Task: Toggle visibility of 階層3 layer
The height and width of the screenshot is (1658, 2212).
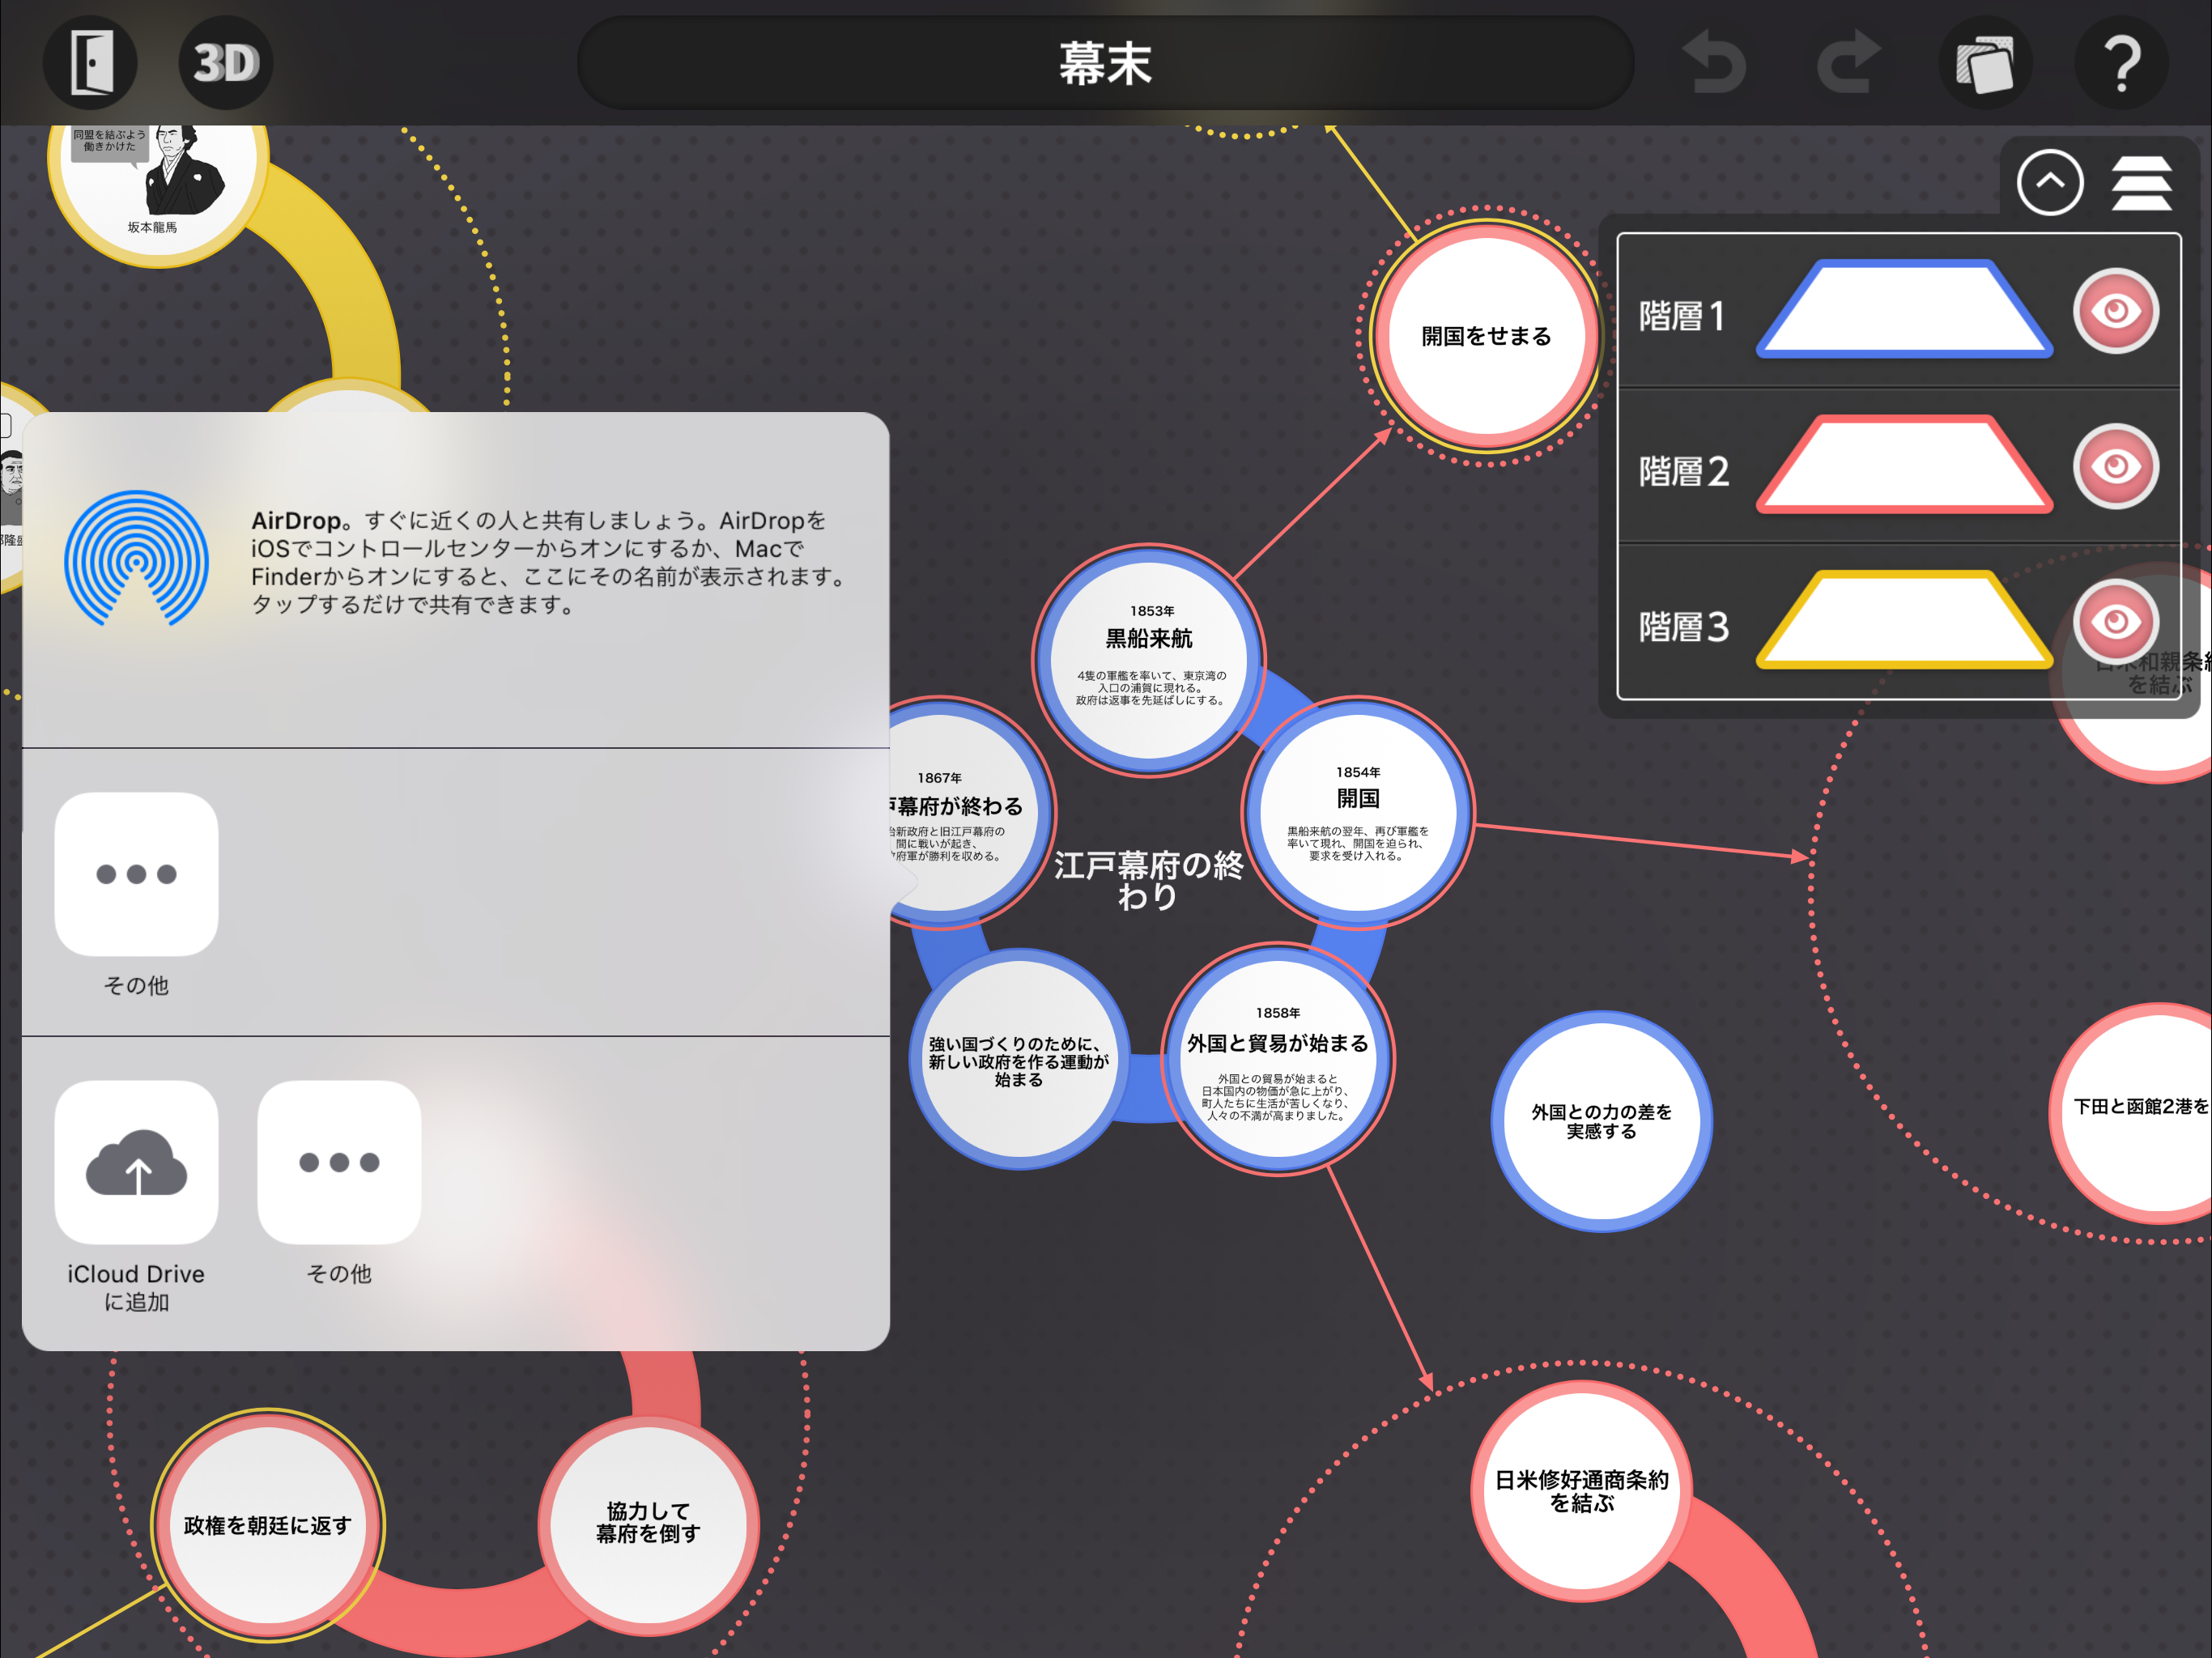Action: (x=2116, y=622)
